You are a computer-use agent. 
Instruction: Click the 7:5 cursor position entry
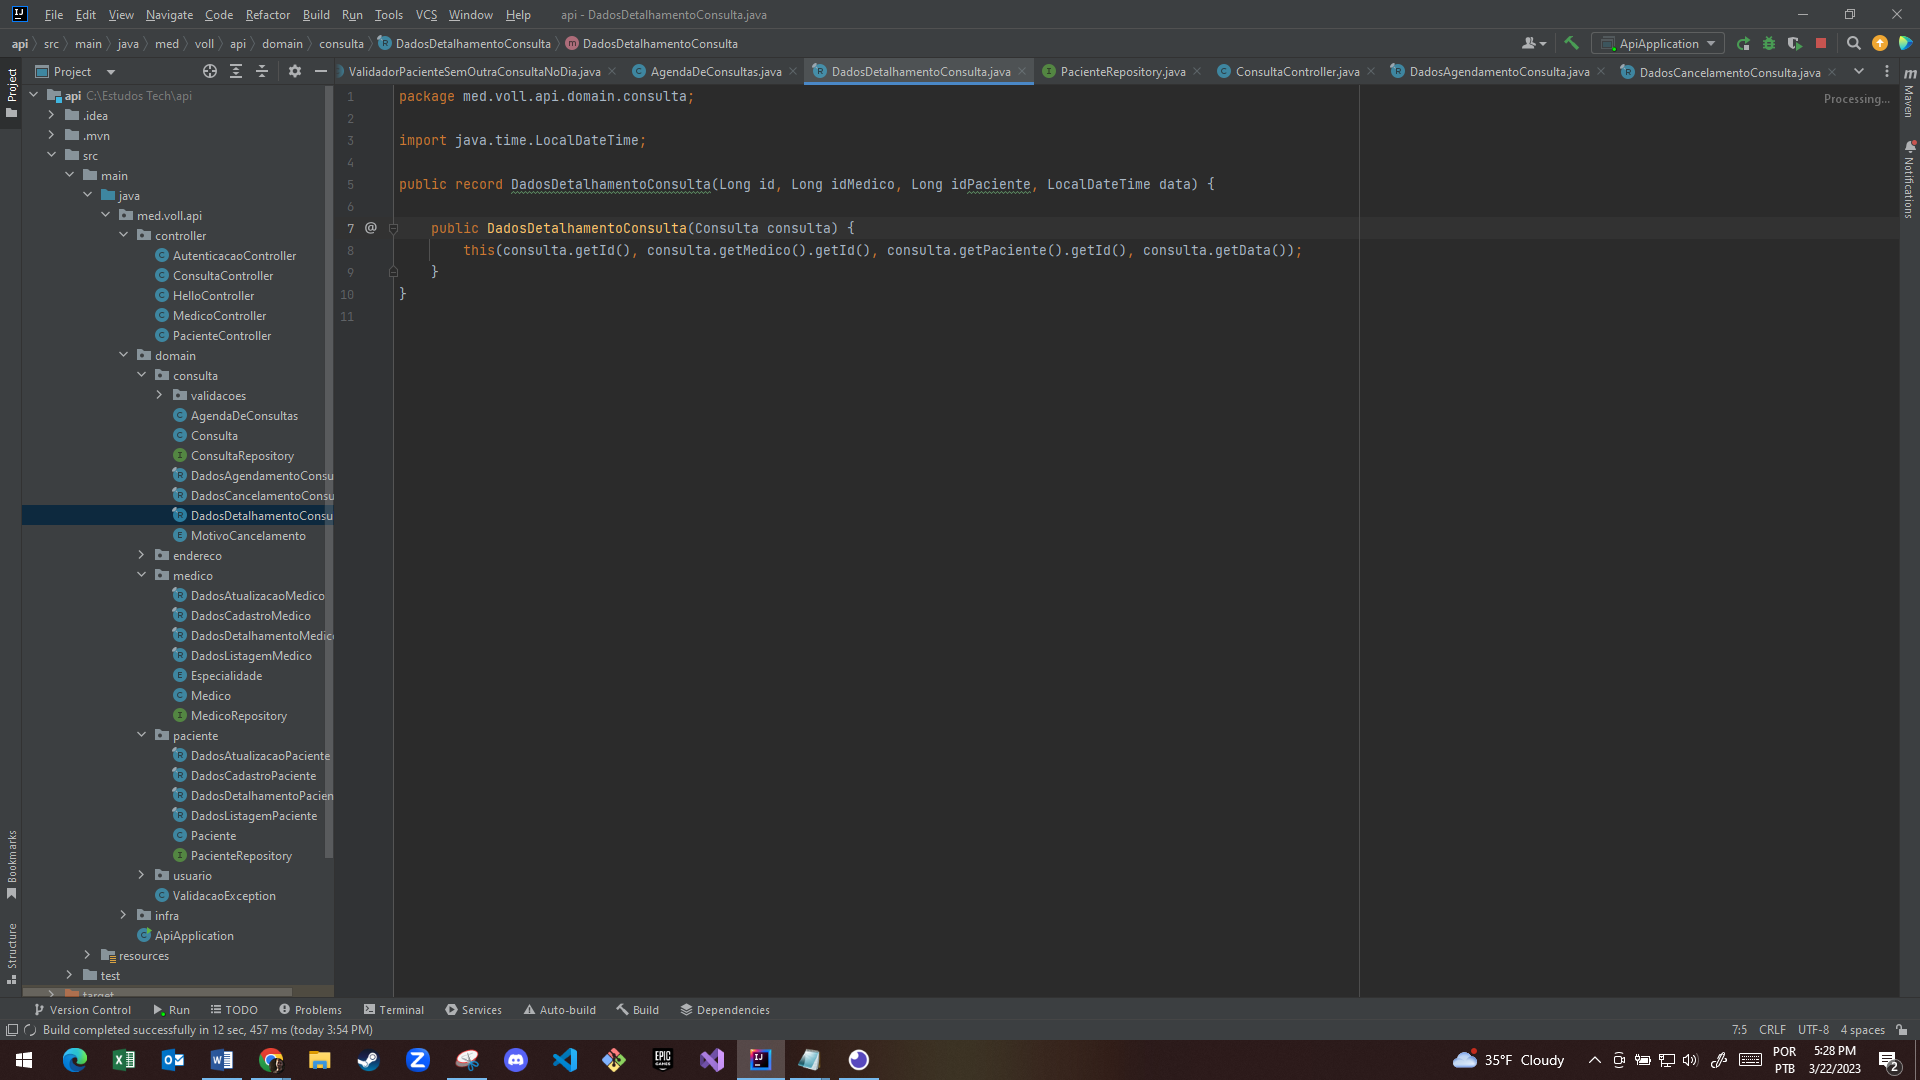coord(1739,1029)
